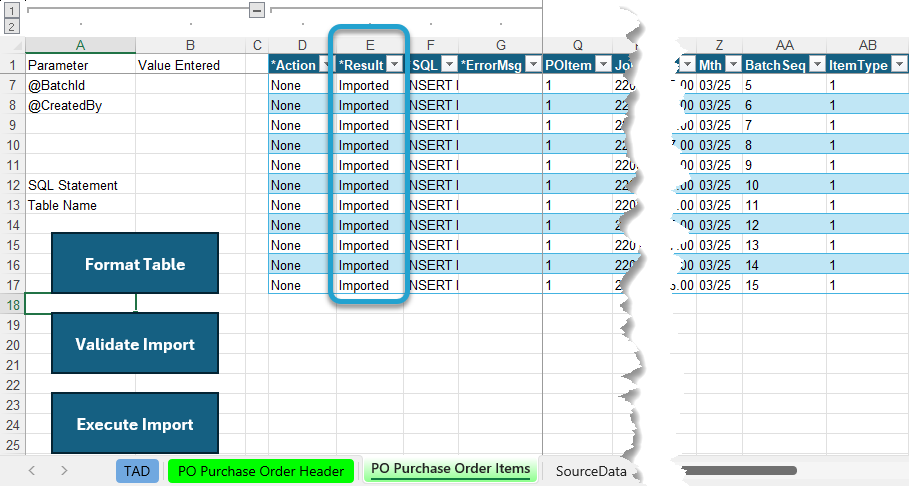The width and height of the screenshot is (909, 486).
Task: Open the *Action column filter dropdown
Action: coord(327,65)
